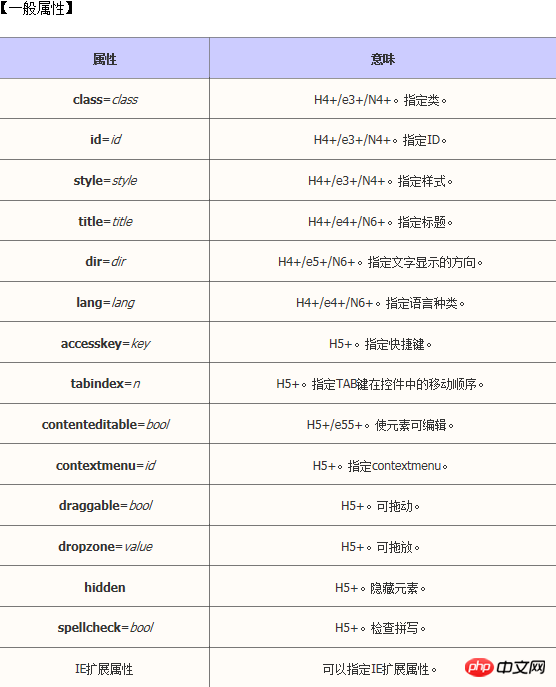Click the IE扩展属性 attribute cell
The image size is (556, 687).
click(x=105, y=669)
